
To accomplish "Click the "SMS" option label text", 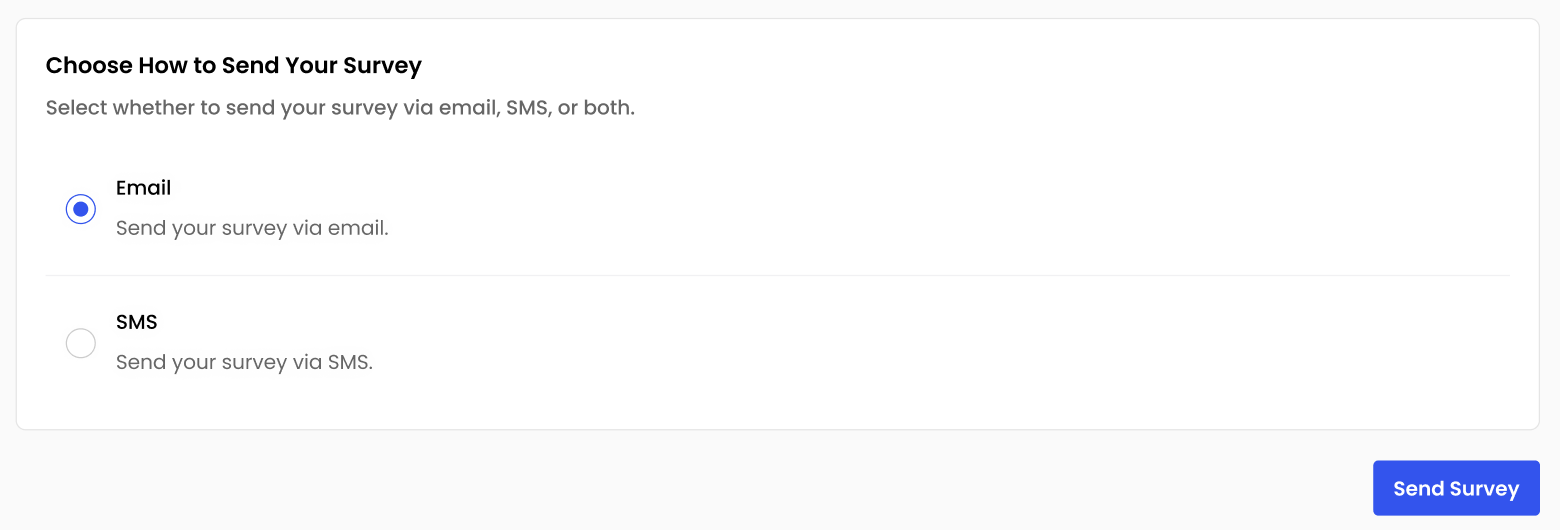I will (x=137, y=322).
